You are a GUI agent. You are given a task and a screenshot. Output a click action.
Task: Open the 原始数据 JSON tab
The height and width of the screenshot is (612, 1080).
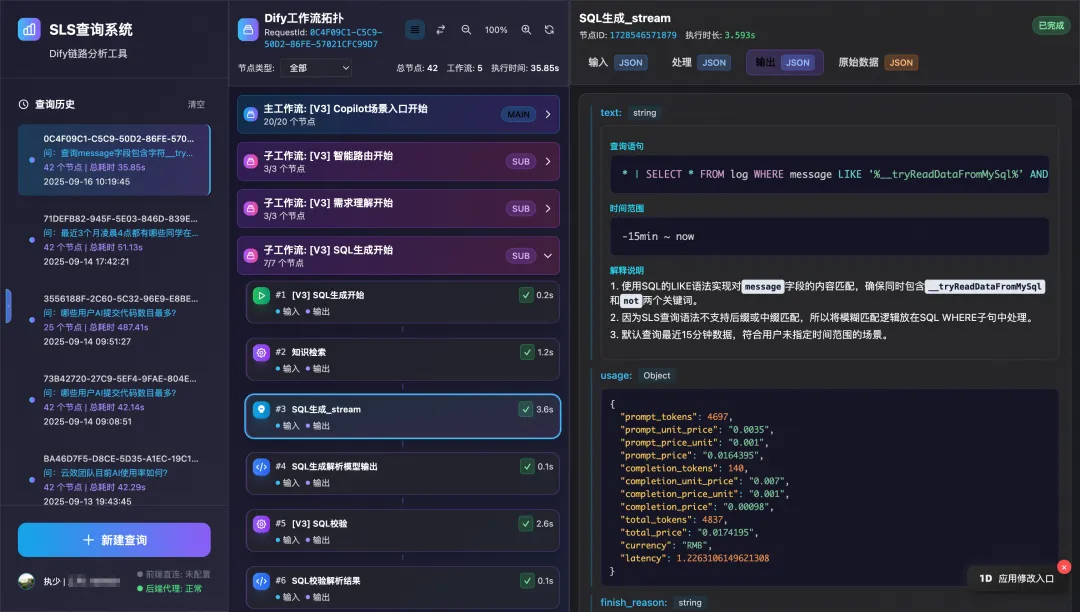point(878,62)
